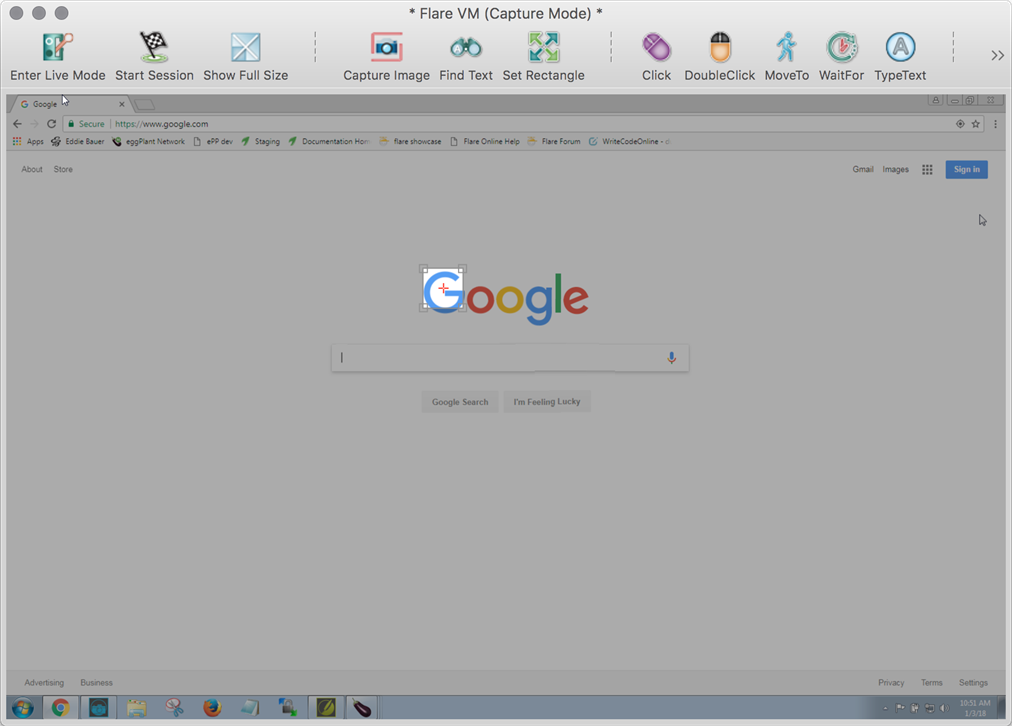This screenshot has height=726, width=1012.
Task: Open the flare showcase bookmark
Action: point(410,141)
